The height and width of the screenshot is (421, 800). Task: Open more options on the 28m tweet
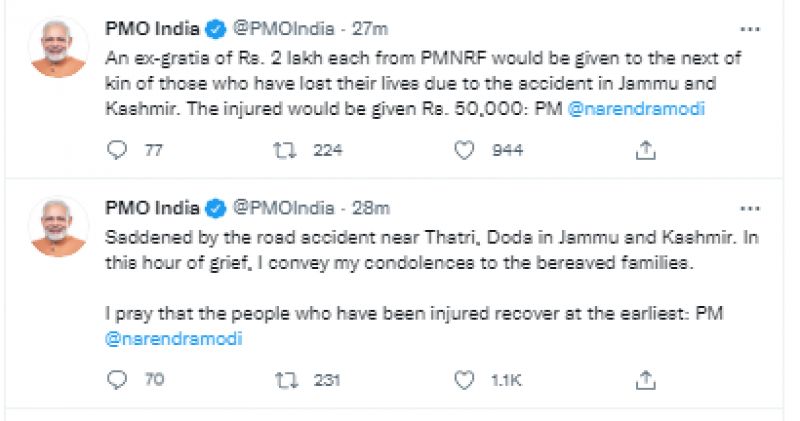click(x=748, y=208)
